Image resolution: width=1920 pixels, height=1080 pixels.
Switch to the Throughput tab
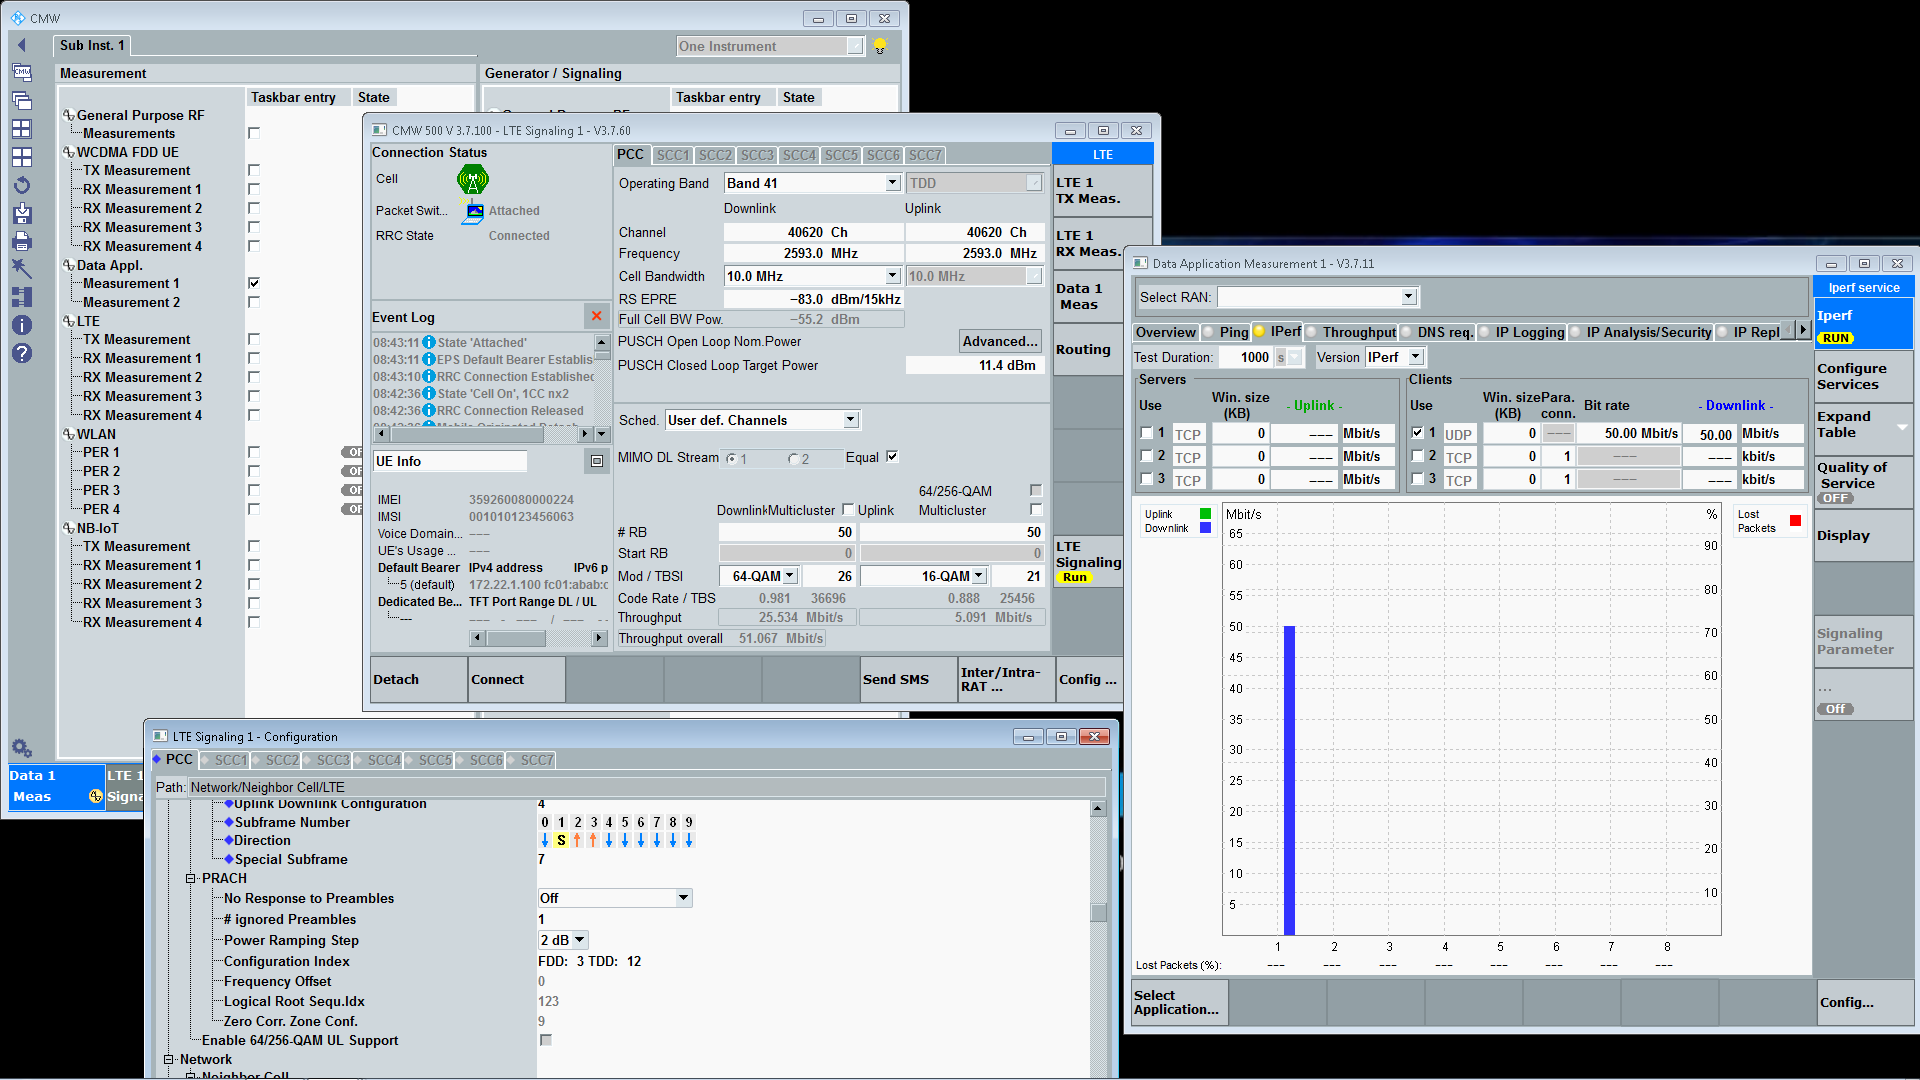[1357, 332]
